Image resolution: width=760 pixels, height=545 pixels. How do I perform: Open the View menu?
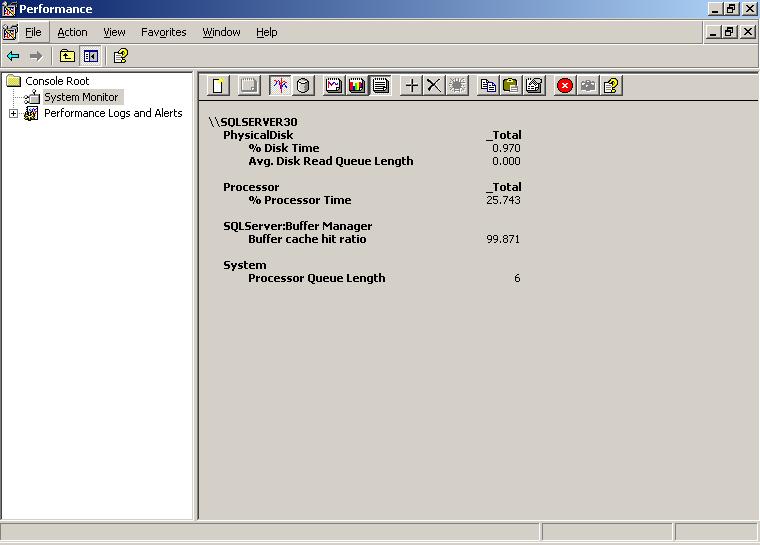114,32
